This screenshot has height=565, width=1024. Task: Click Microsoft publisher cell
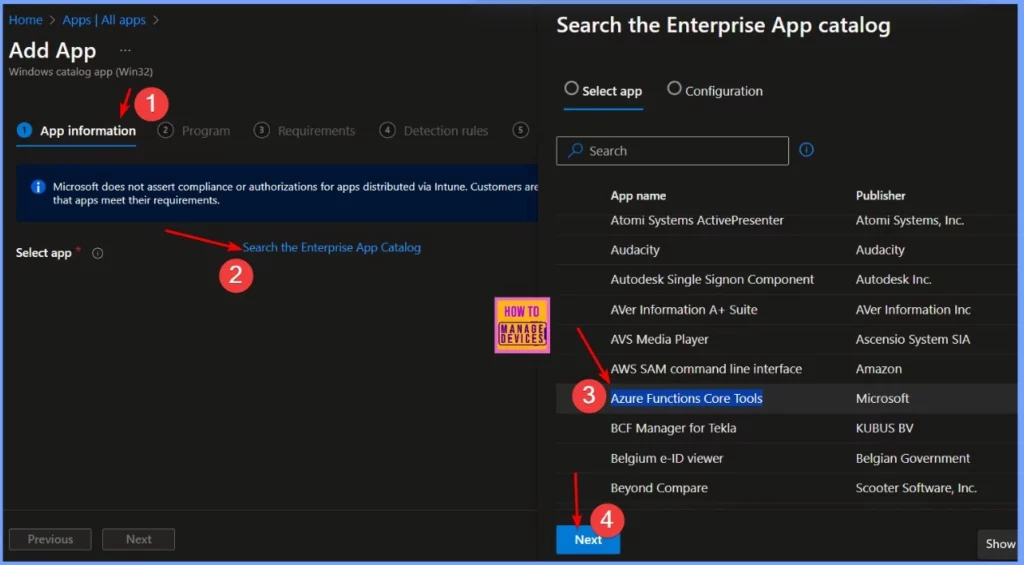[x=882, y=398]
